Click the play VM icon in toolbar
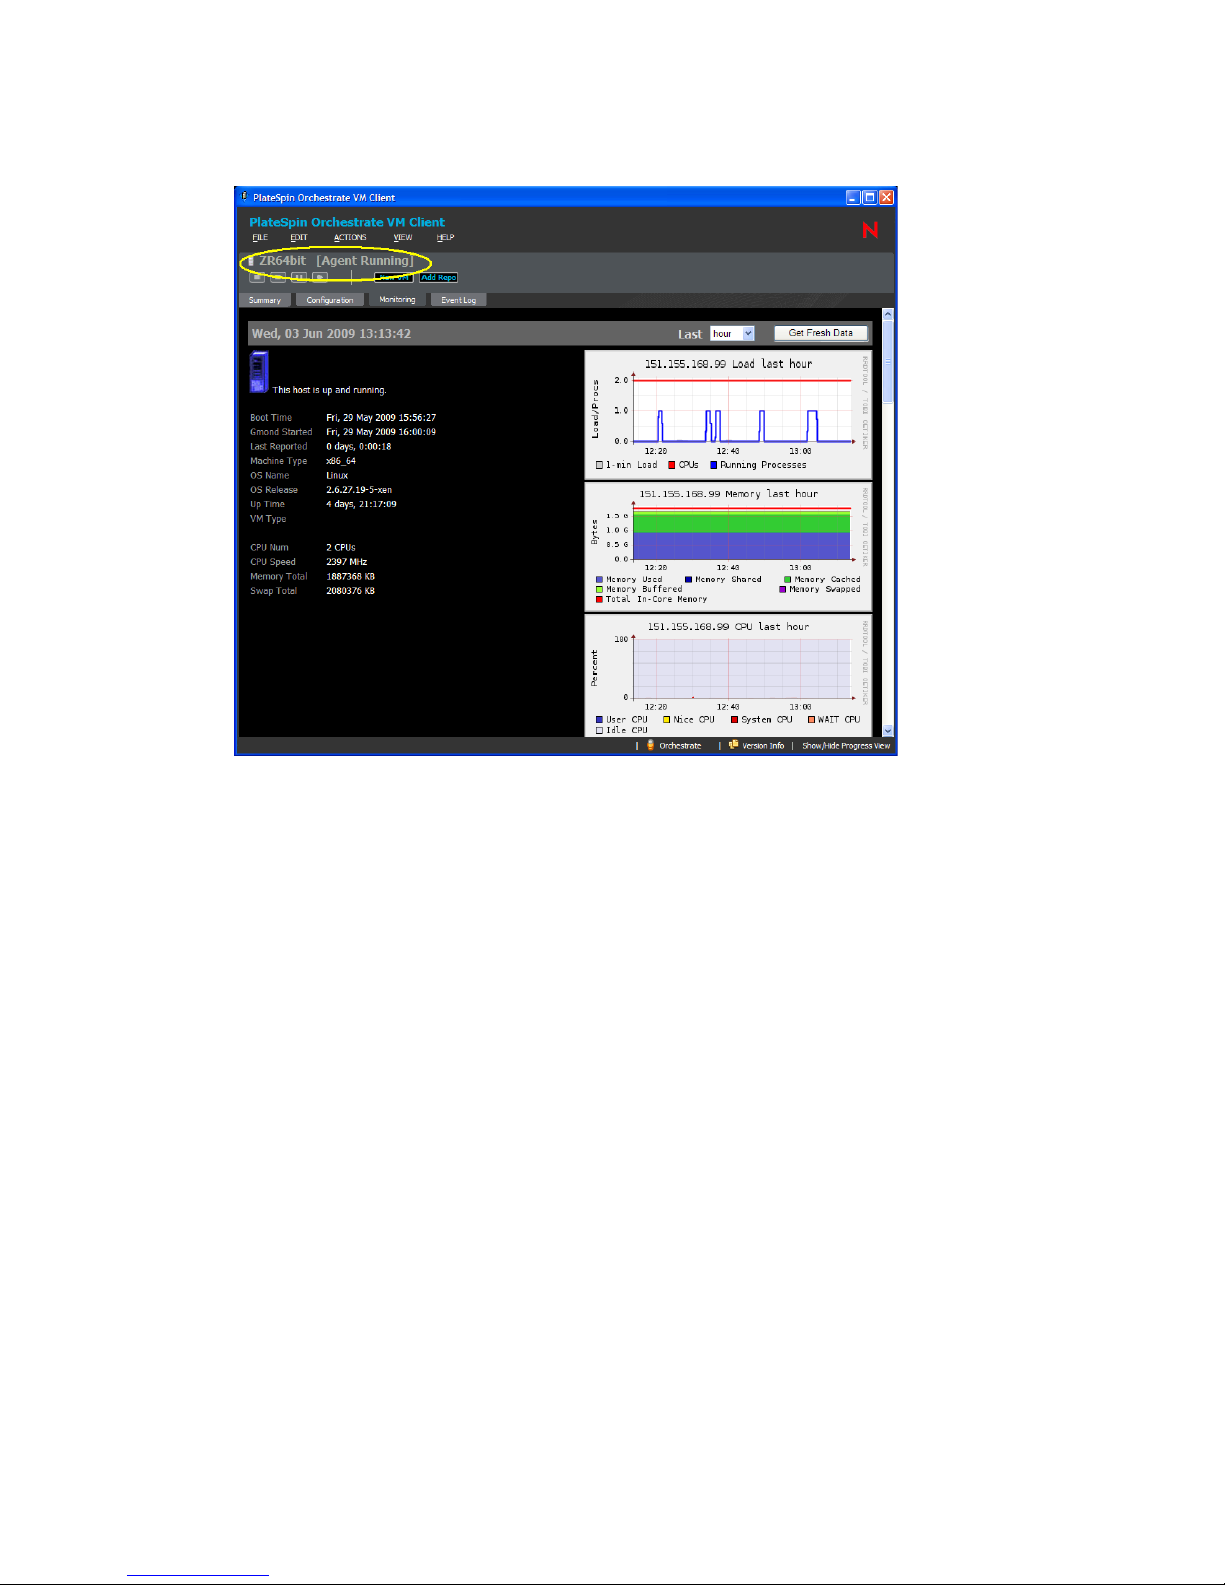Screen dimensions: 1225x1585 320,278
